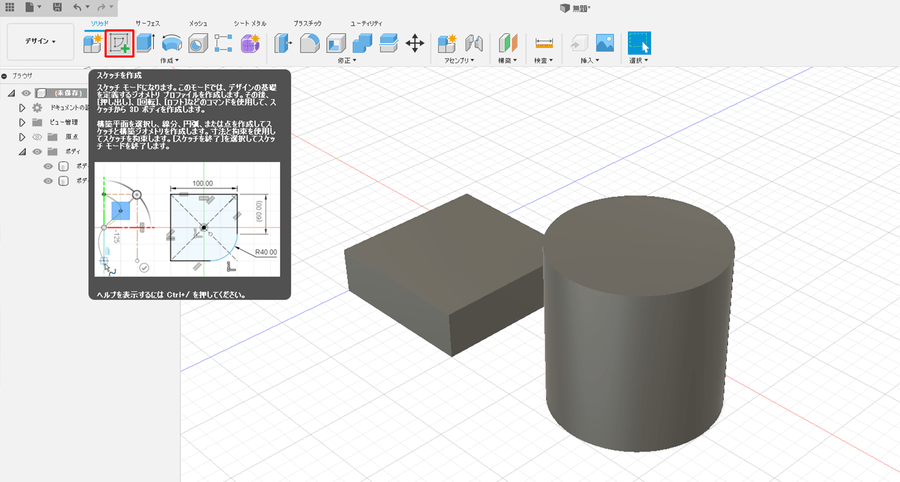
Task: Select the Press Pull tool
Action: pyautogui.click(x=283, y=43)
